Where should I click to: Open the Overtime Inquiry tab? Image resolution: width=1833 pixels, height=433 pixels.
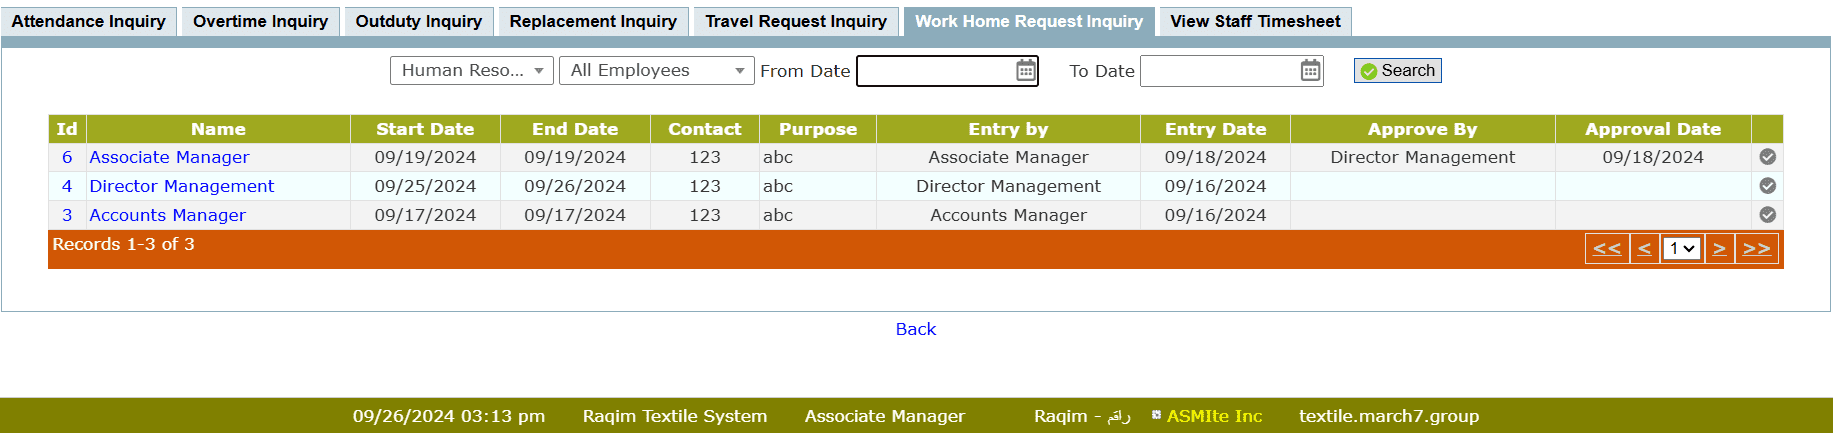coord(260,21)
